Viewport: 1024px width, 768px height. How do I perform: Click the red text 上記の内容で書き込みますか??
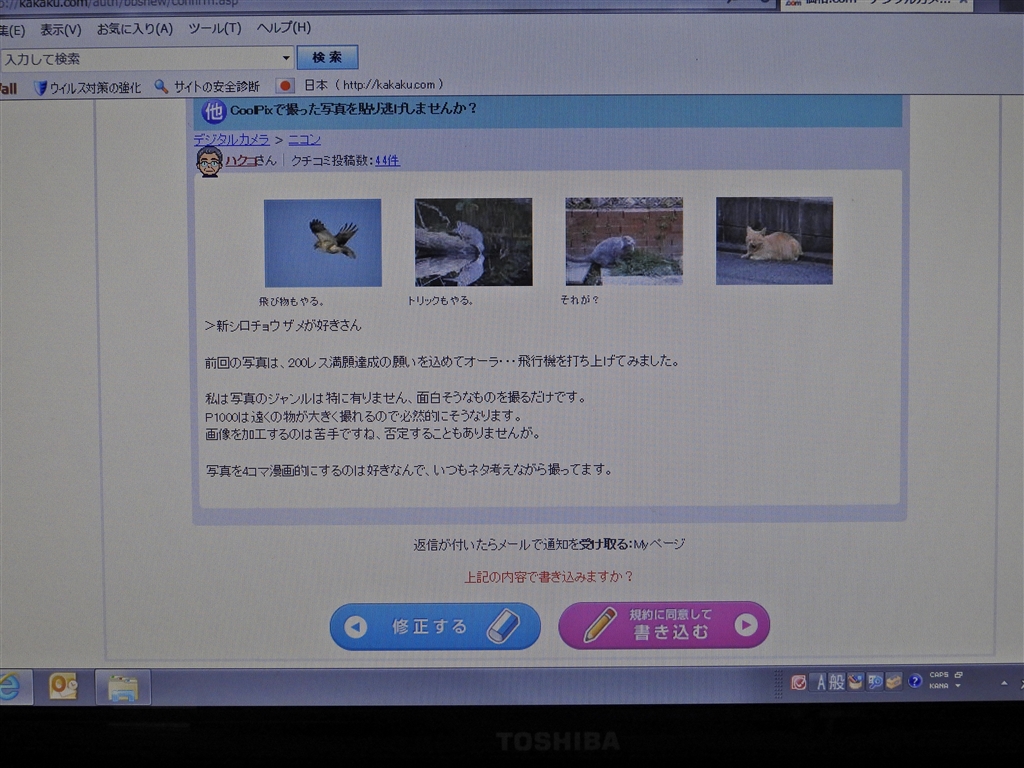[549, 577]
